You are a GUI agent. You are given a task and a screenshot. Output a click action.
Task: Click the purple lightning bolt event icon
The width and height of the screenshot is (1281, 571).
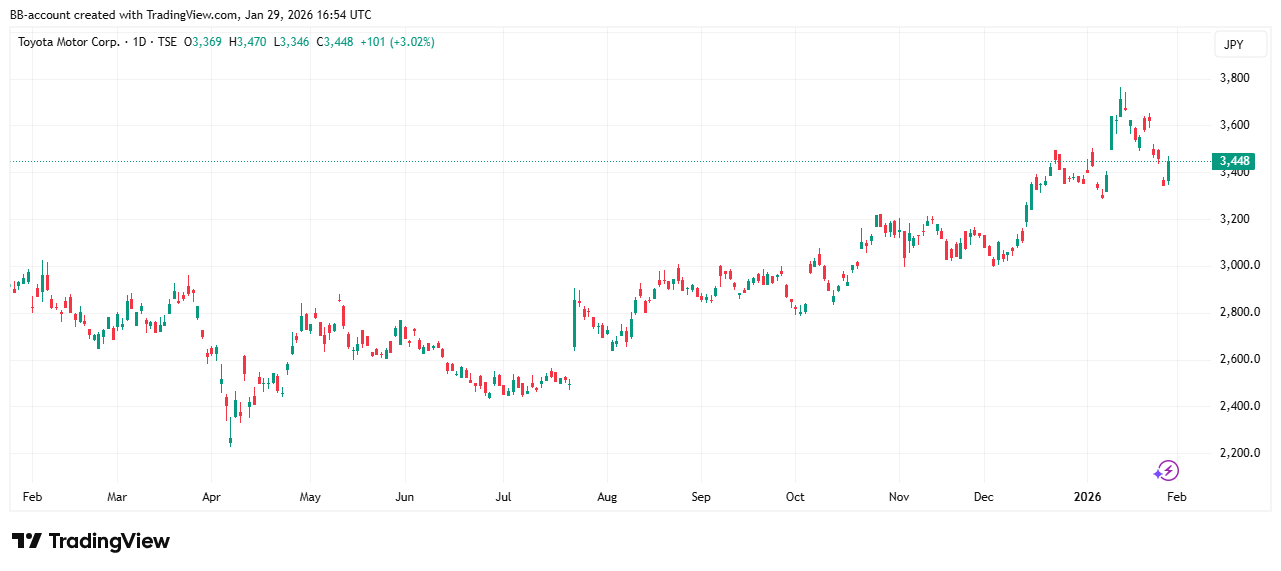pyautogui.click(x=1167, y=470)
